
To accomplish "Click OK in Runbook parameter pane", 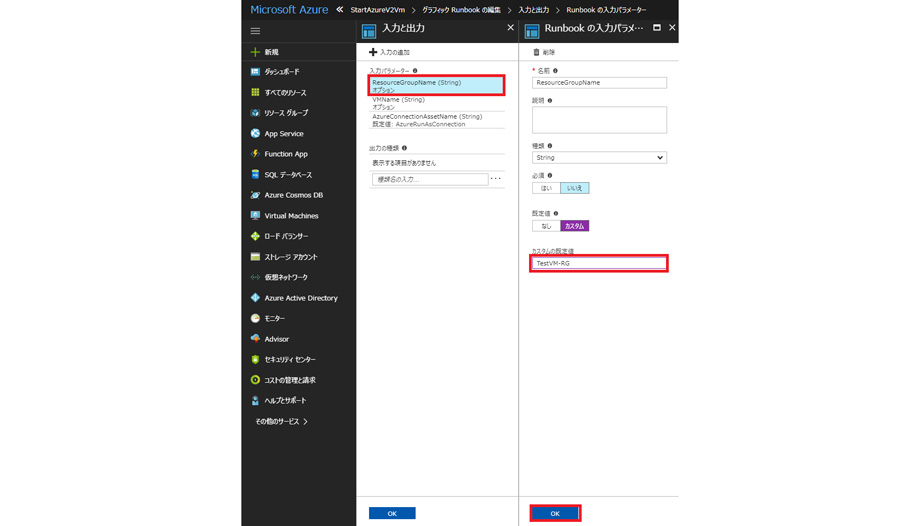I will [x=555, y=513].
